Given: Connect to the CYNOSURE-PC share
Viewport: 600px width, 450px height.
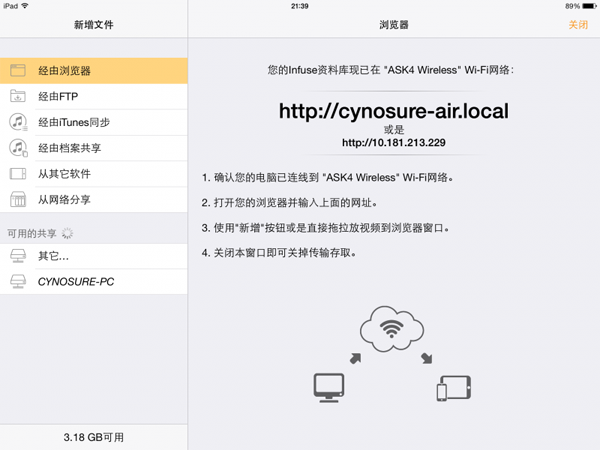Looking at the screenshot, I should tap(94, 282).
